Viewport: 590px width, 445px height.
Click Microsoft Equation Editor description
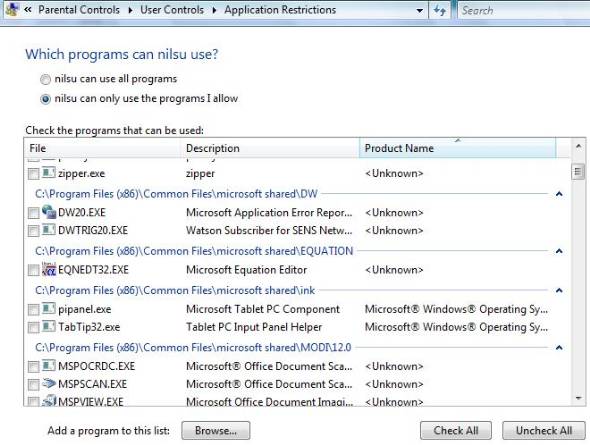point(246,270)
